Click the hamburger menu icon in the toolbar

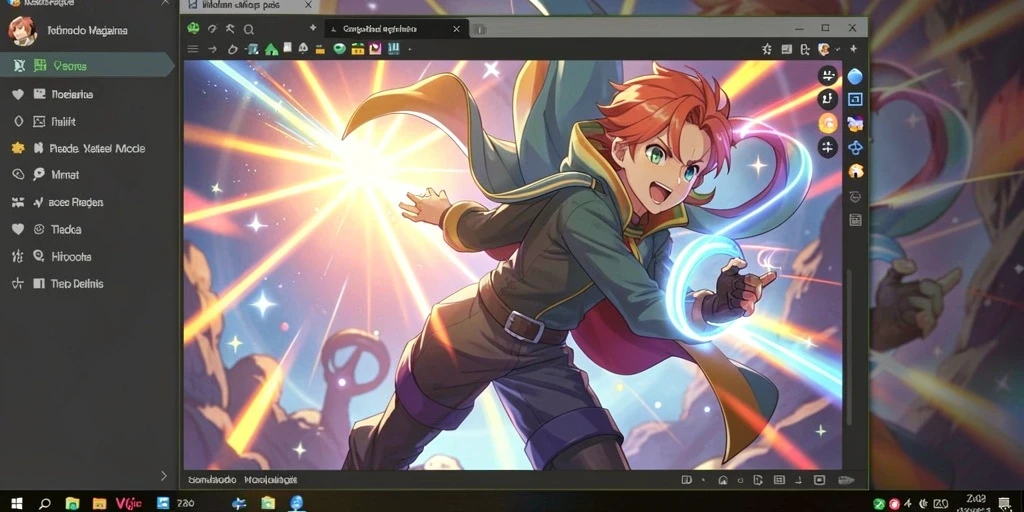[x=193, y=49]
